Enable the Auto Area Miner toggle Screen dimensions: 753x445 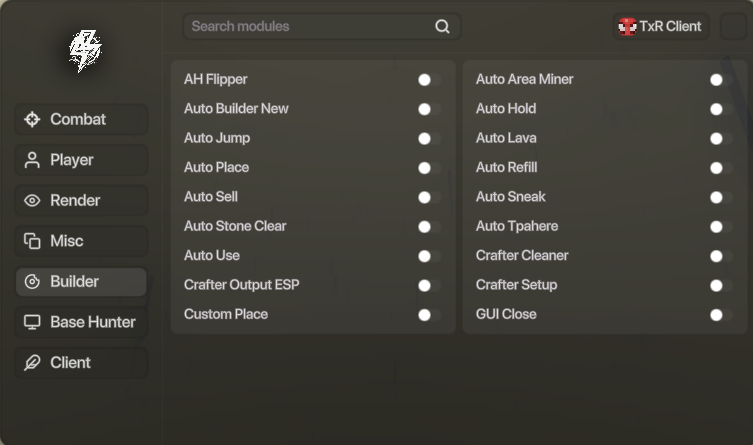pyautogui.click(x=721, y=80)
